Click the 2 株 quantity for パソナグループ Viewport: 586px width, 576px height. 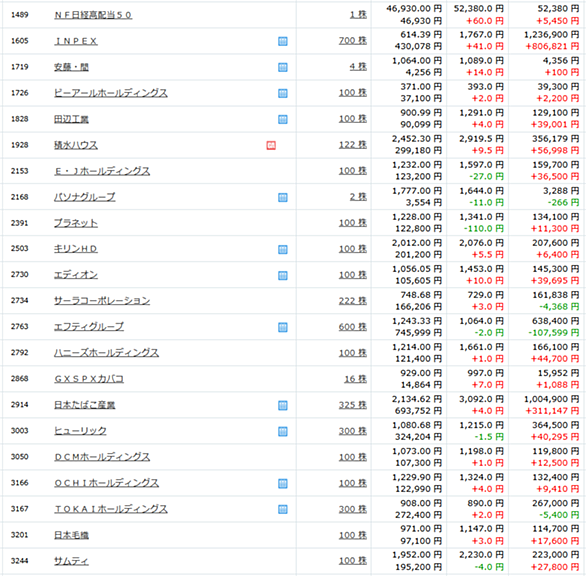358,197
